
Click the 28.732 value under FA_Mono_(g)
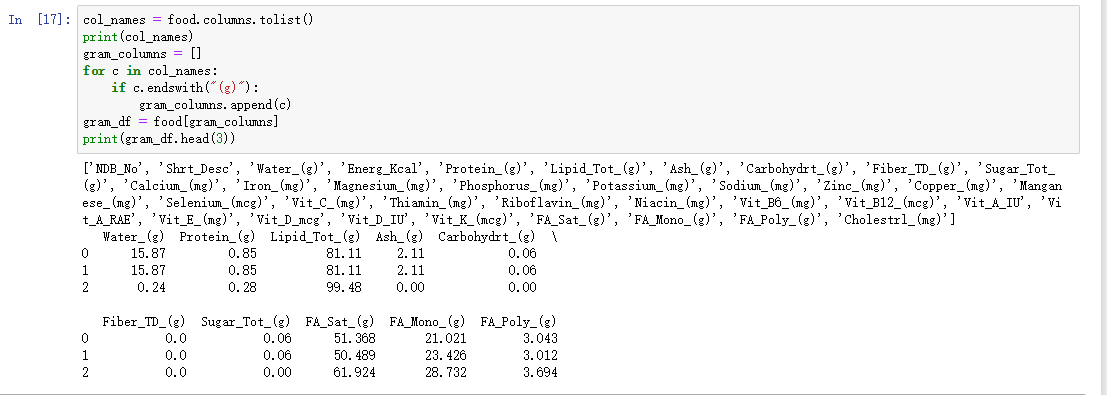pyautogui.click(x=445, y=372)
